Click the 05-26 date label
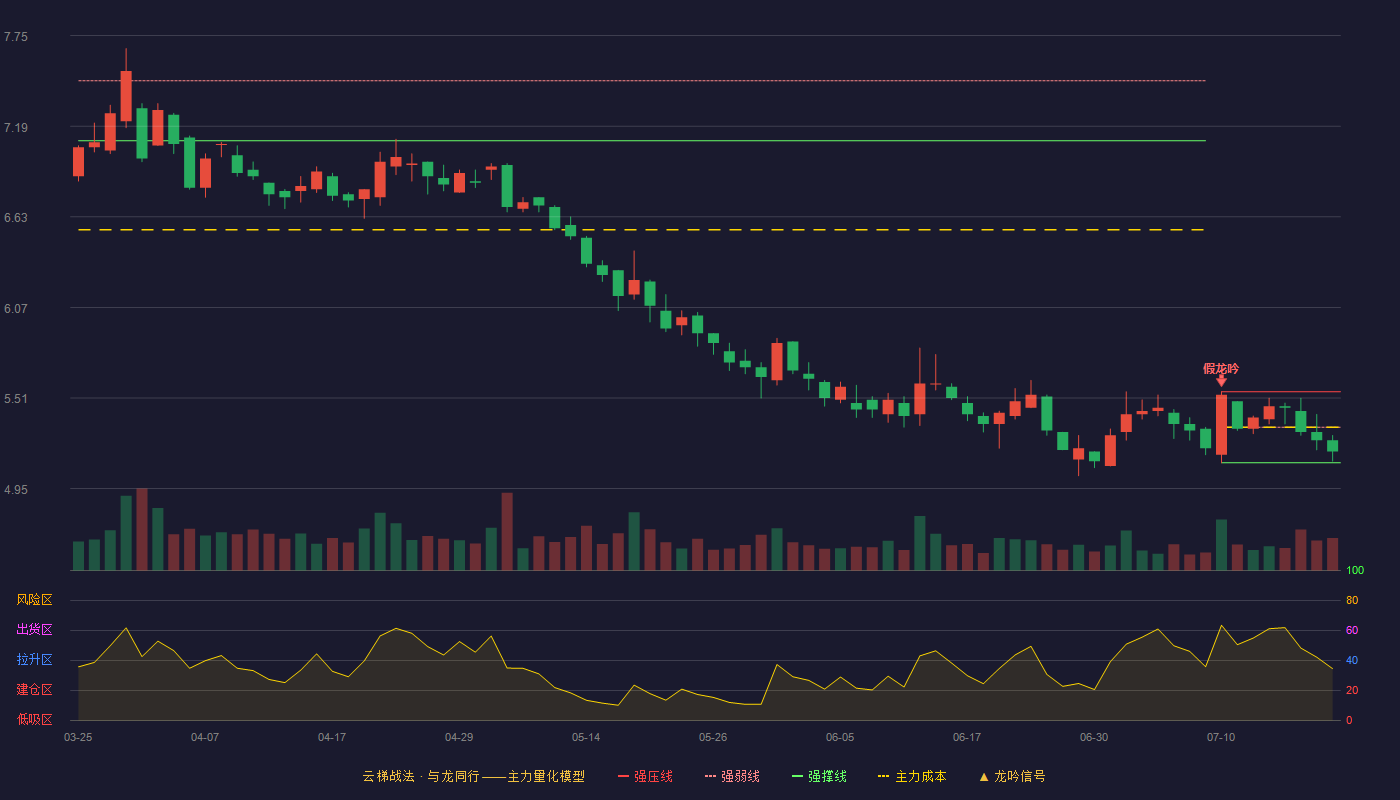The image size is (1400, 800). click(713, 737)
